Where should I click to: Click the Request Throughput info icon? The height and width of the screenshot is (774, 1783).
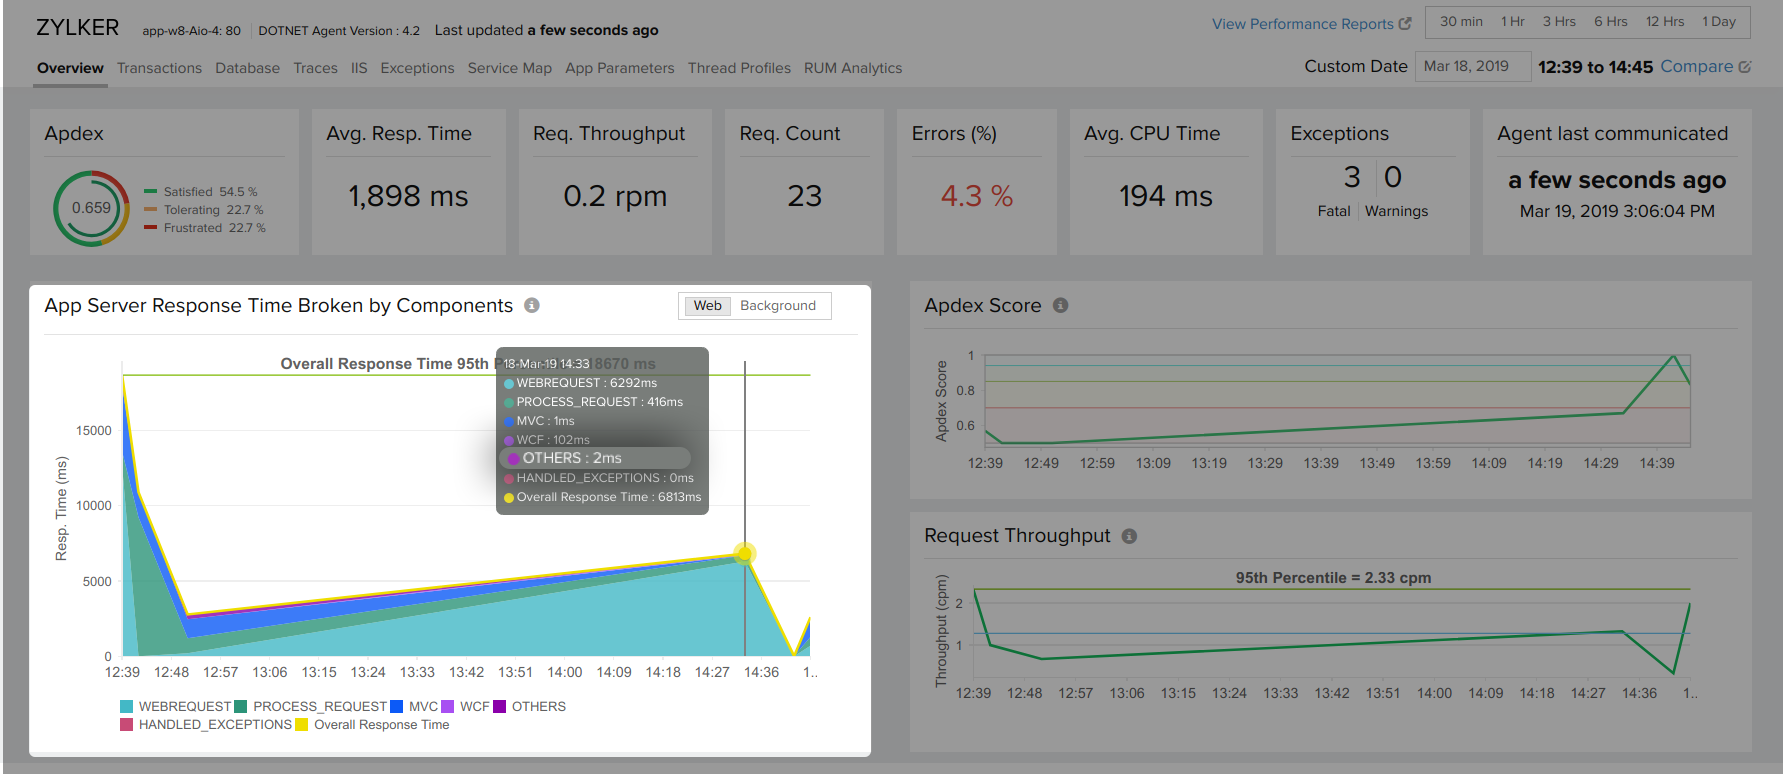click(x=1129, y=536)
